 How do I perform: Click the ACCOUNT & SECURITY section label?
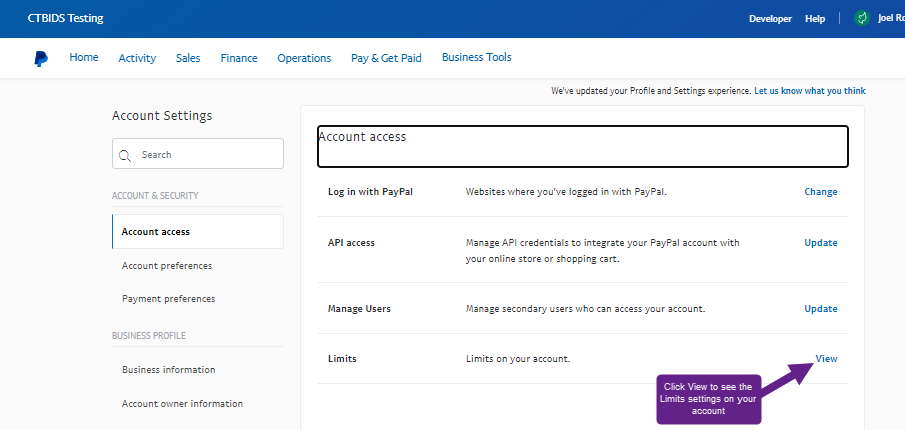coord(155,196)
